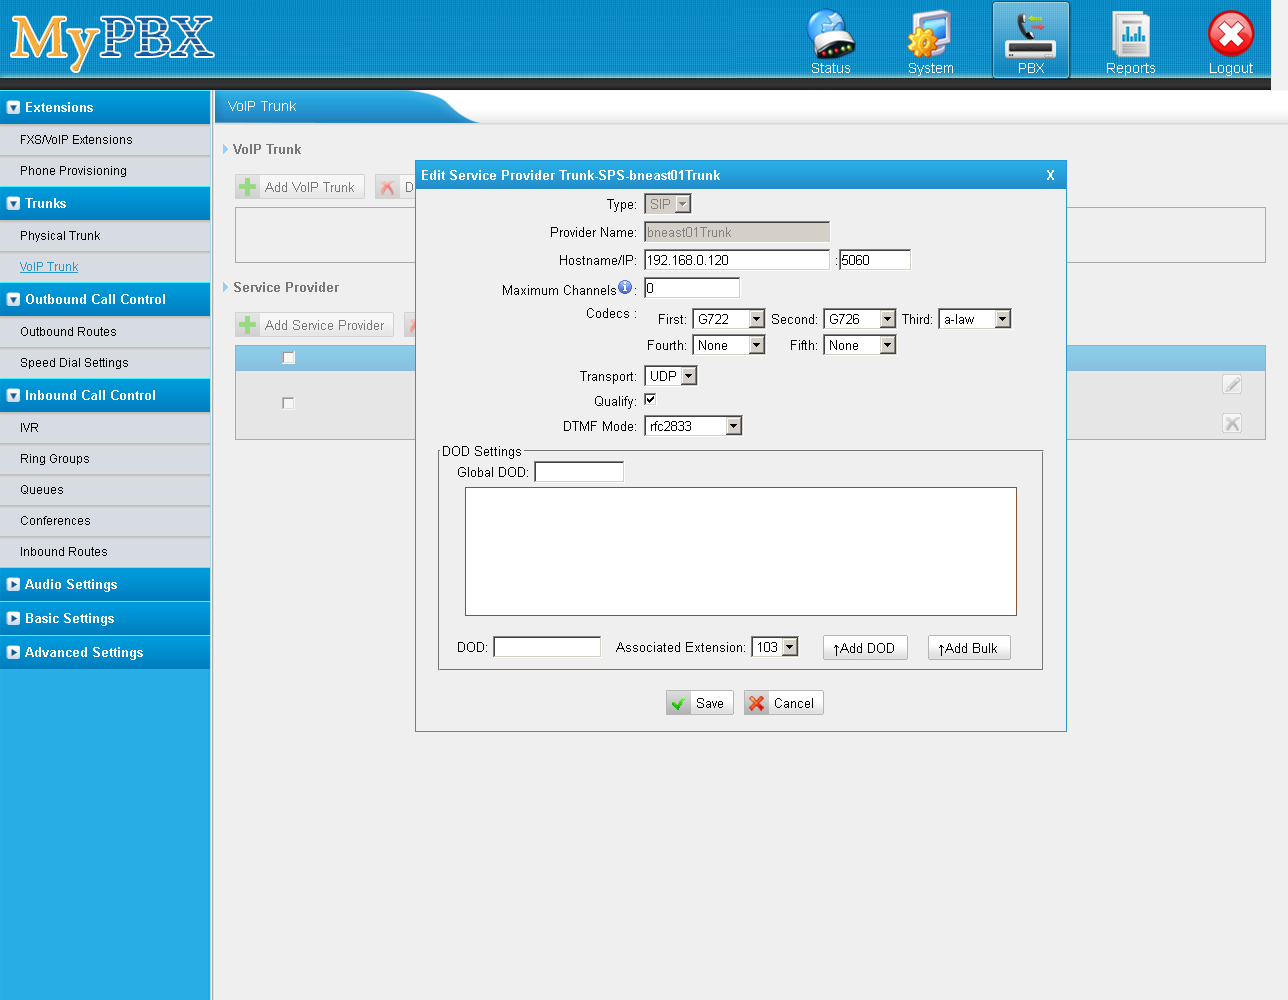Screen dimensions: 1288x1000
Task: Open the Fourth codec dropdown
Action: click(x=728, y=345)
